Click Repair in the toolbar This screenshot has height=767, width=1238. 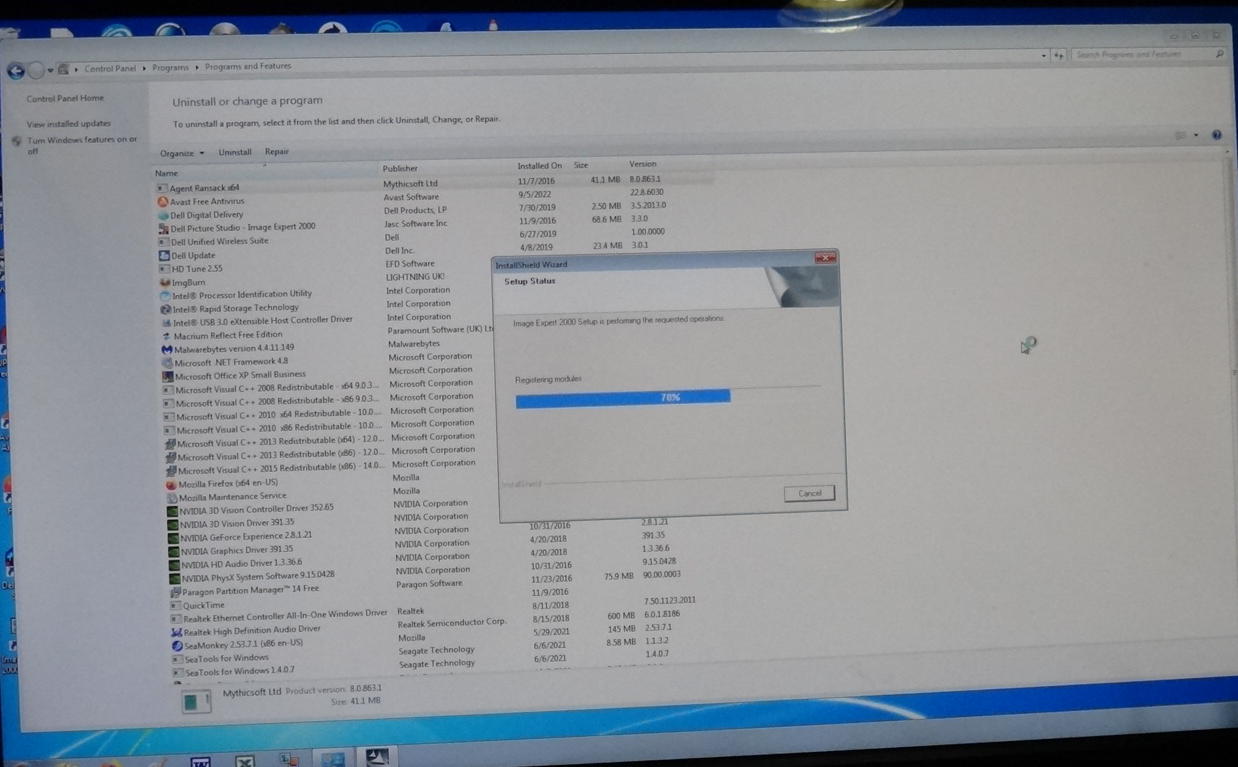(277, 152)
